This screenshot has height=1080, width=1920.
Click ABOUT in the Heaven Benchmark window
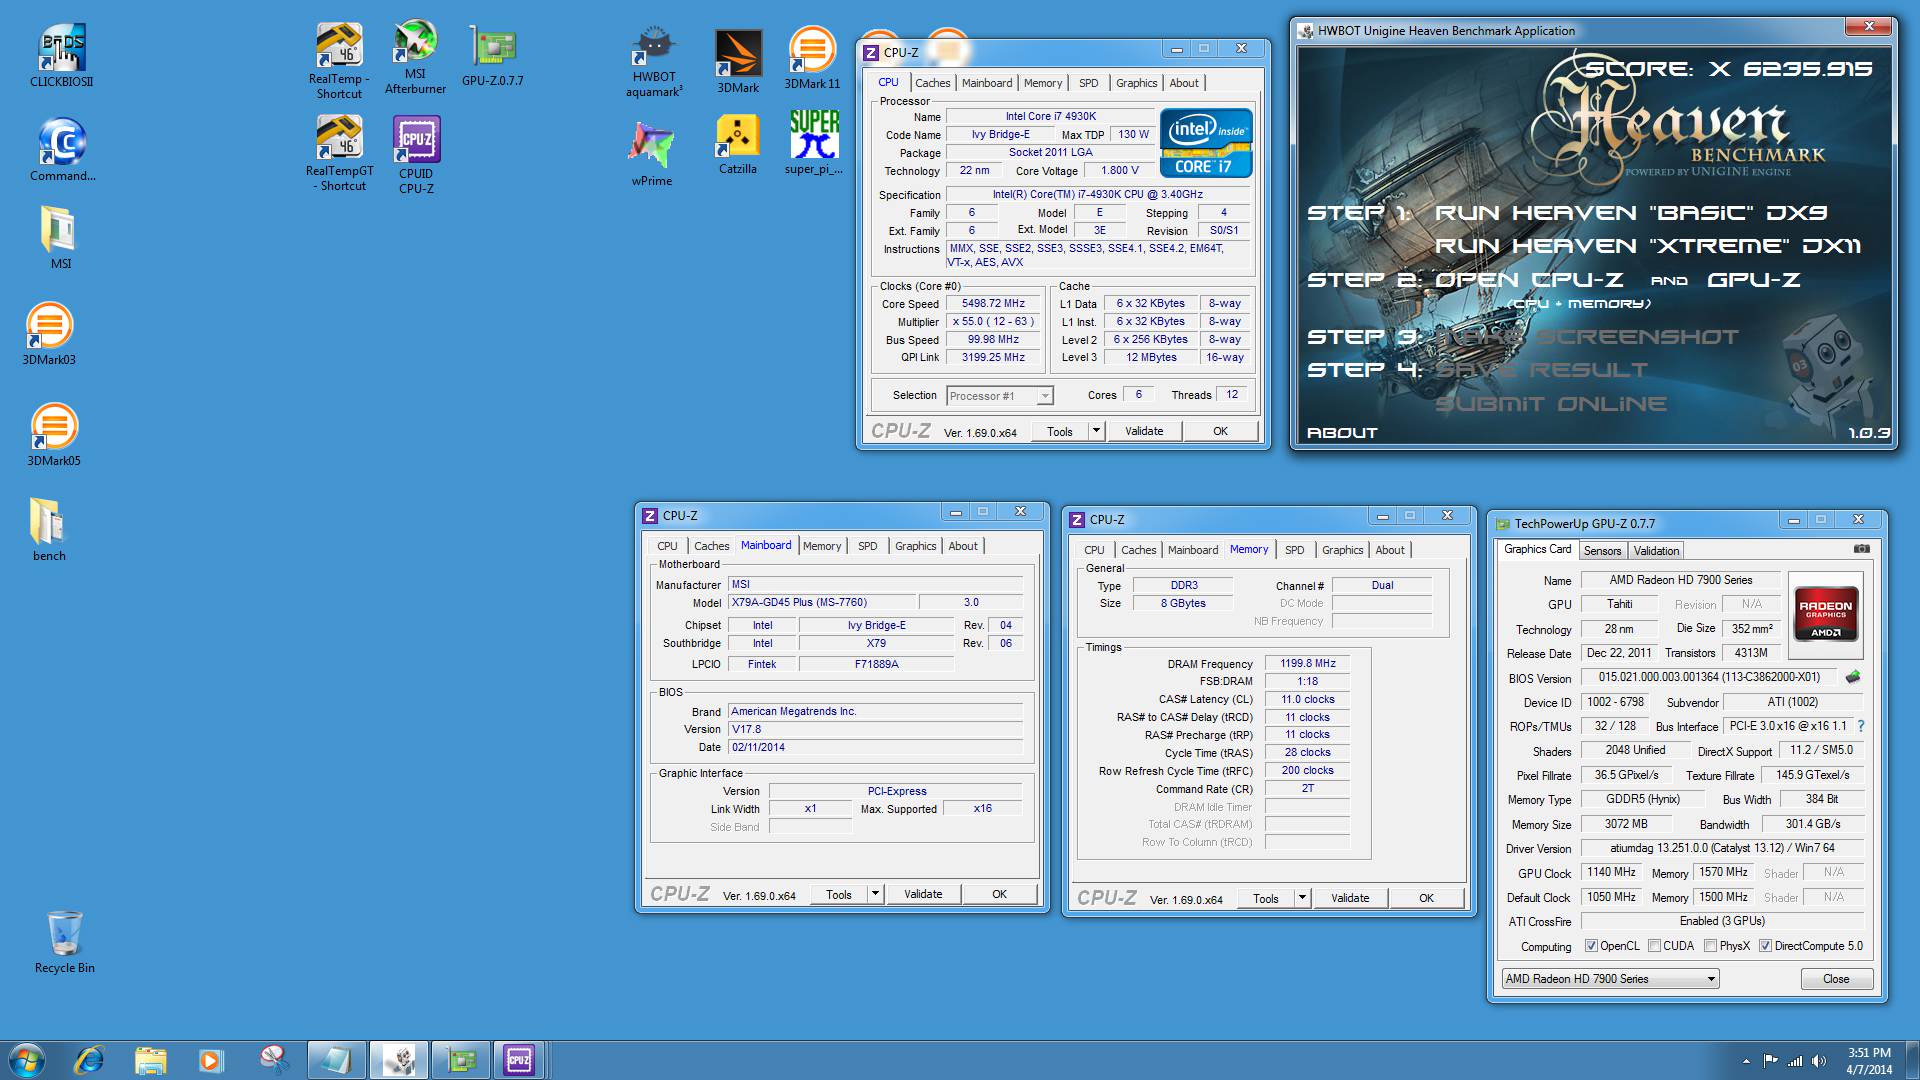pyautogui.click(x=1342, y=433)
